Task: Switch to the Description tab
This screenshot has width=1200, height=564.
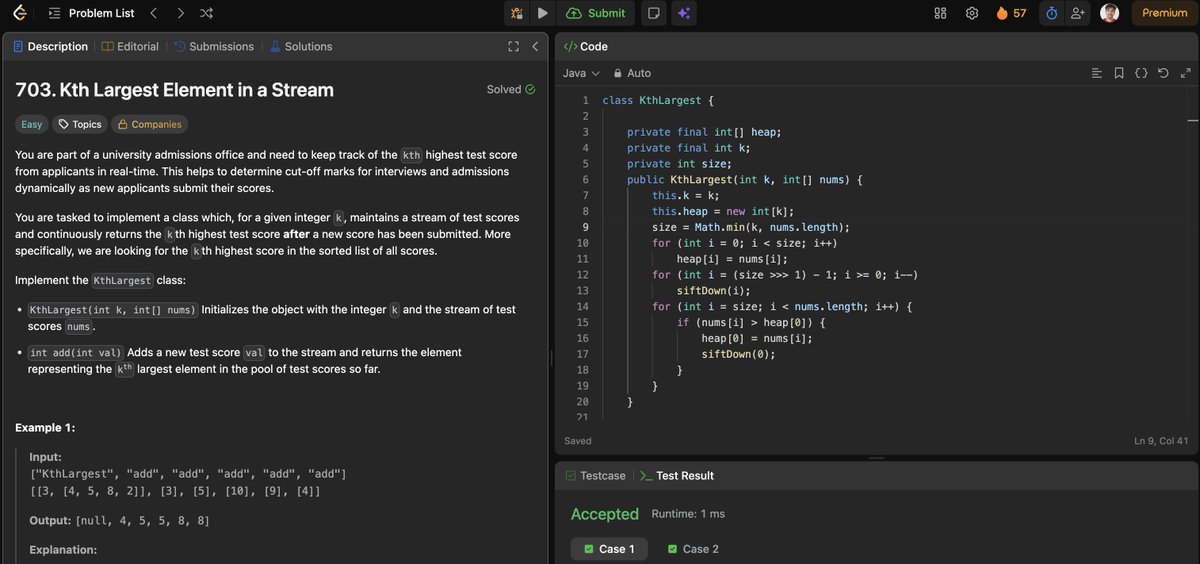Action: (x=51, y=46)
